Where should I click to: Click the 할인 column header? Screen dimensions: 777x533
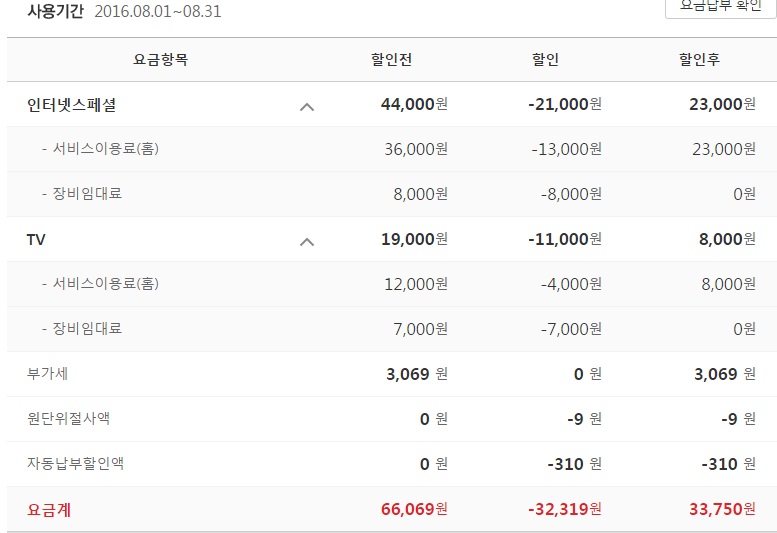tap(545, 60)
